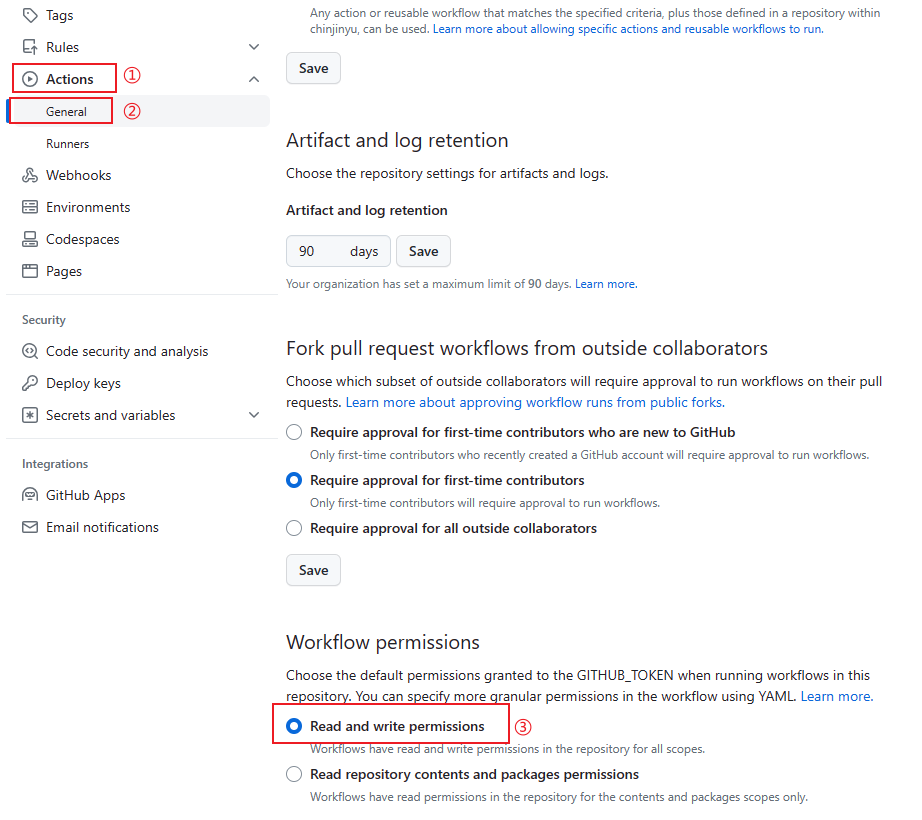Click the GitHub Apps robot icon
Image resolution: width=922 pixels, height=820 pixels.
(x=30, y=495)
